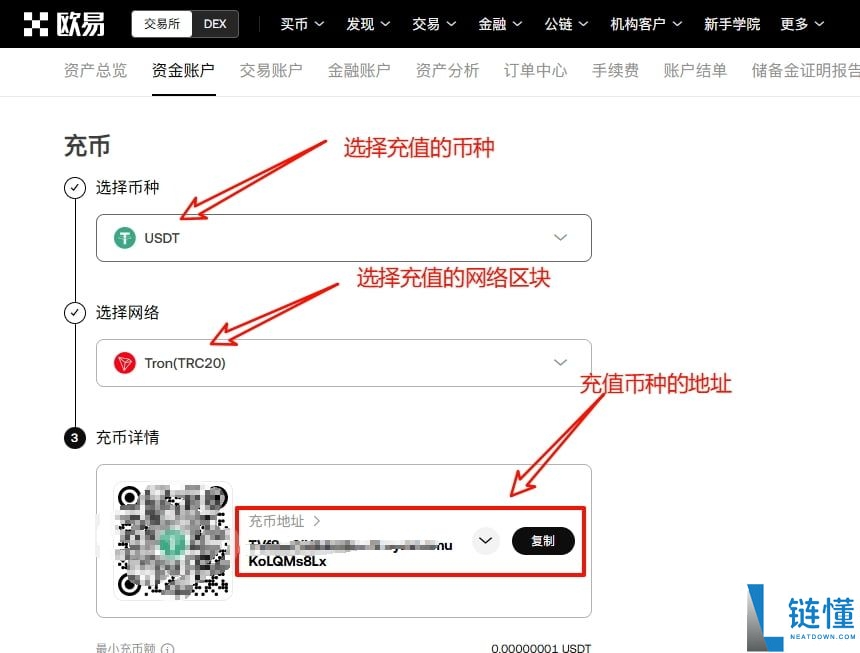Select the 资金账户 tab
Viewport: 860px width, 653px height.
(183, 70)
